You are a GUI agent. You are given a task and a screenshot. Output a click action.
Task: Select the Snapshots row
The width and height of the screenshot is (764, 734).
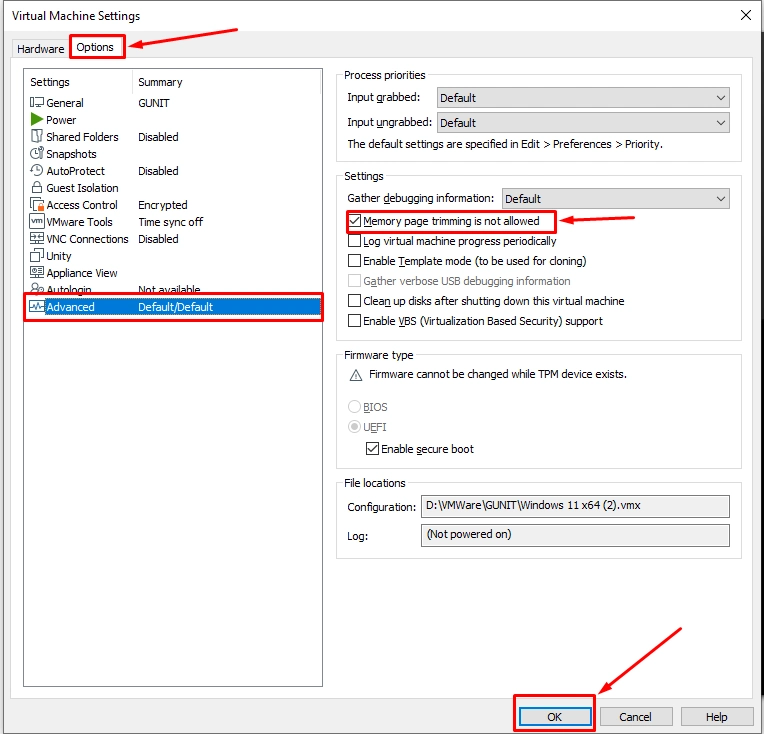(x=173, y=154)
